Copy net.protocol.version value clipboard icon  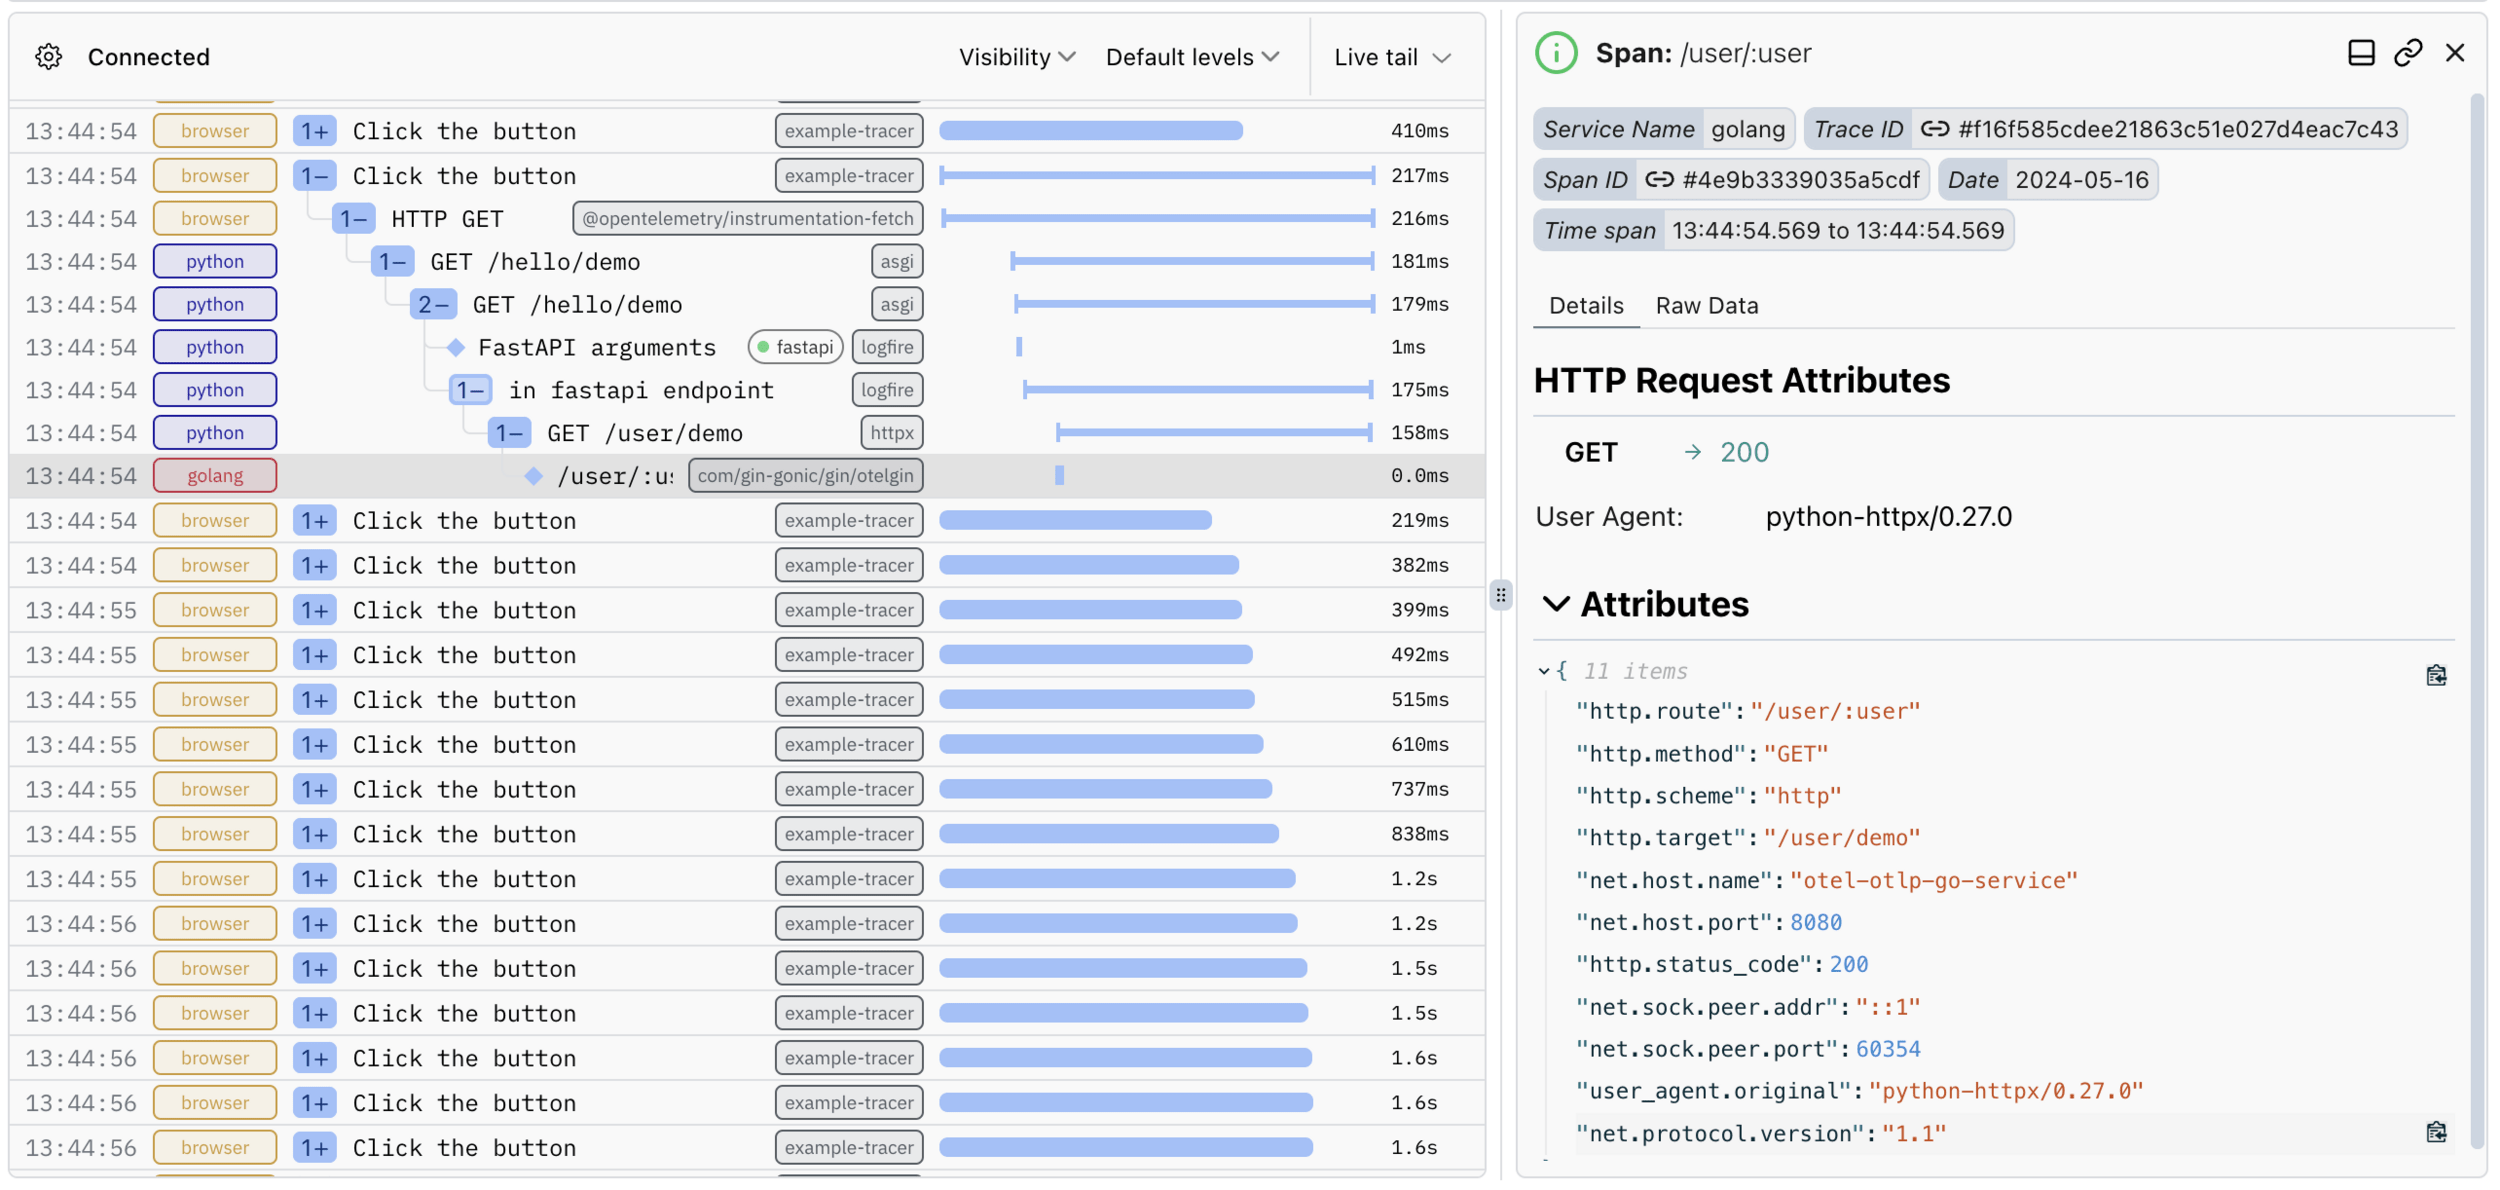2436,1133
